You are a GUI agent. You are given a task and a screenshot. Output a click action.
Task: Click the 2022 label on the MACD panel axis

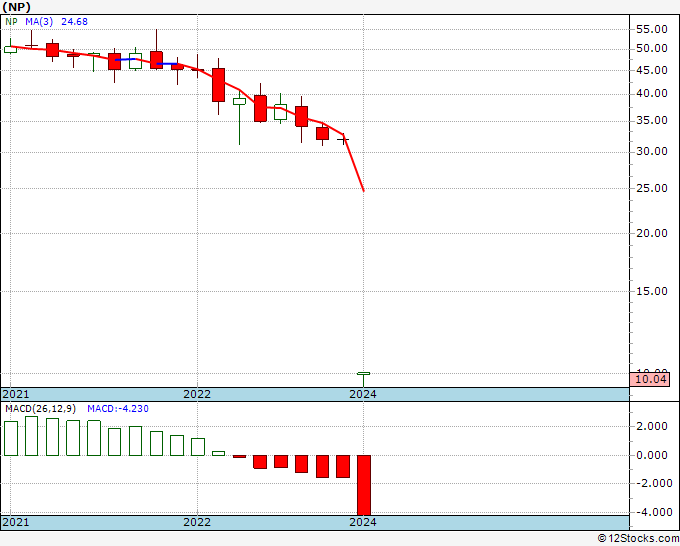(197, 522)
